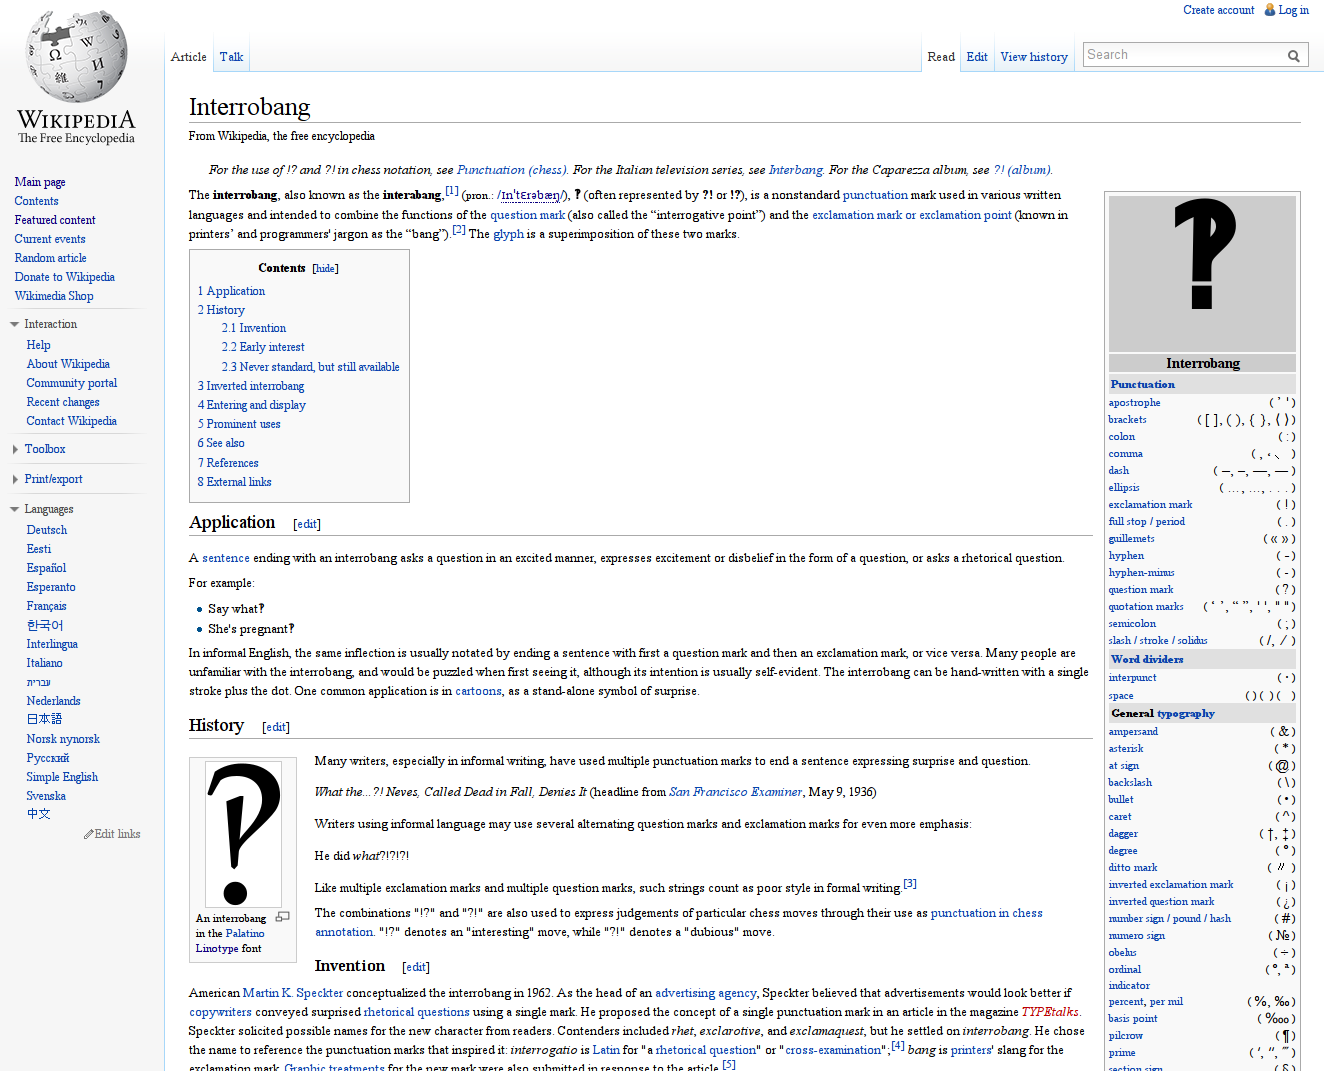Switch to the Talk tab
1324x1071 pixels.
point(231,57)
